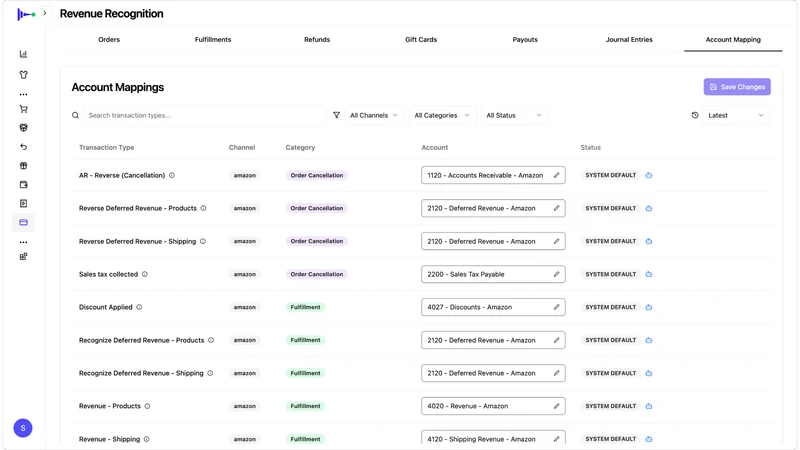Image resolution: width=800 pixels, height=450 pixels.
Task: Click the filter funnel icon
Action: click(336, 115)
